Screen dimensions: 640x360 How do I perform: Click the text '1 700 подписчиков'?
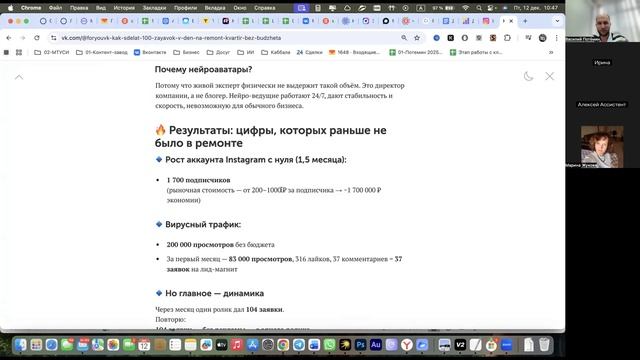[198, 180]
